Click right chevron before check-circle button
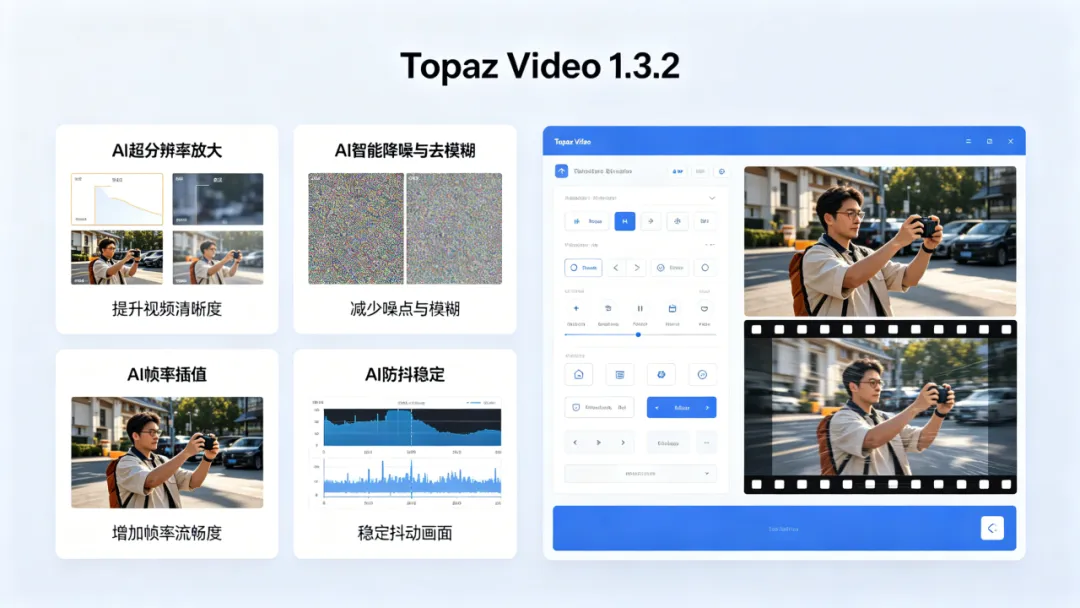This screenshot has height=608, width=1080. [637, 268]
